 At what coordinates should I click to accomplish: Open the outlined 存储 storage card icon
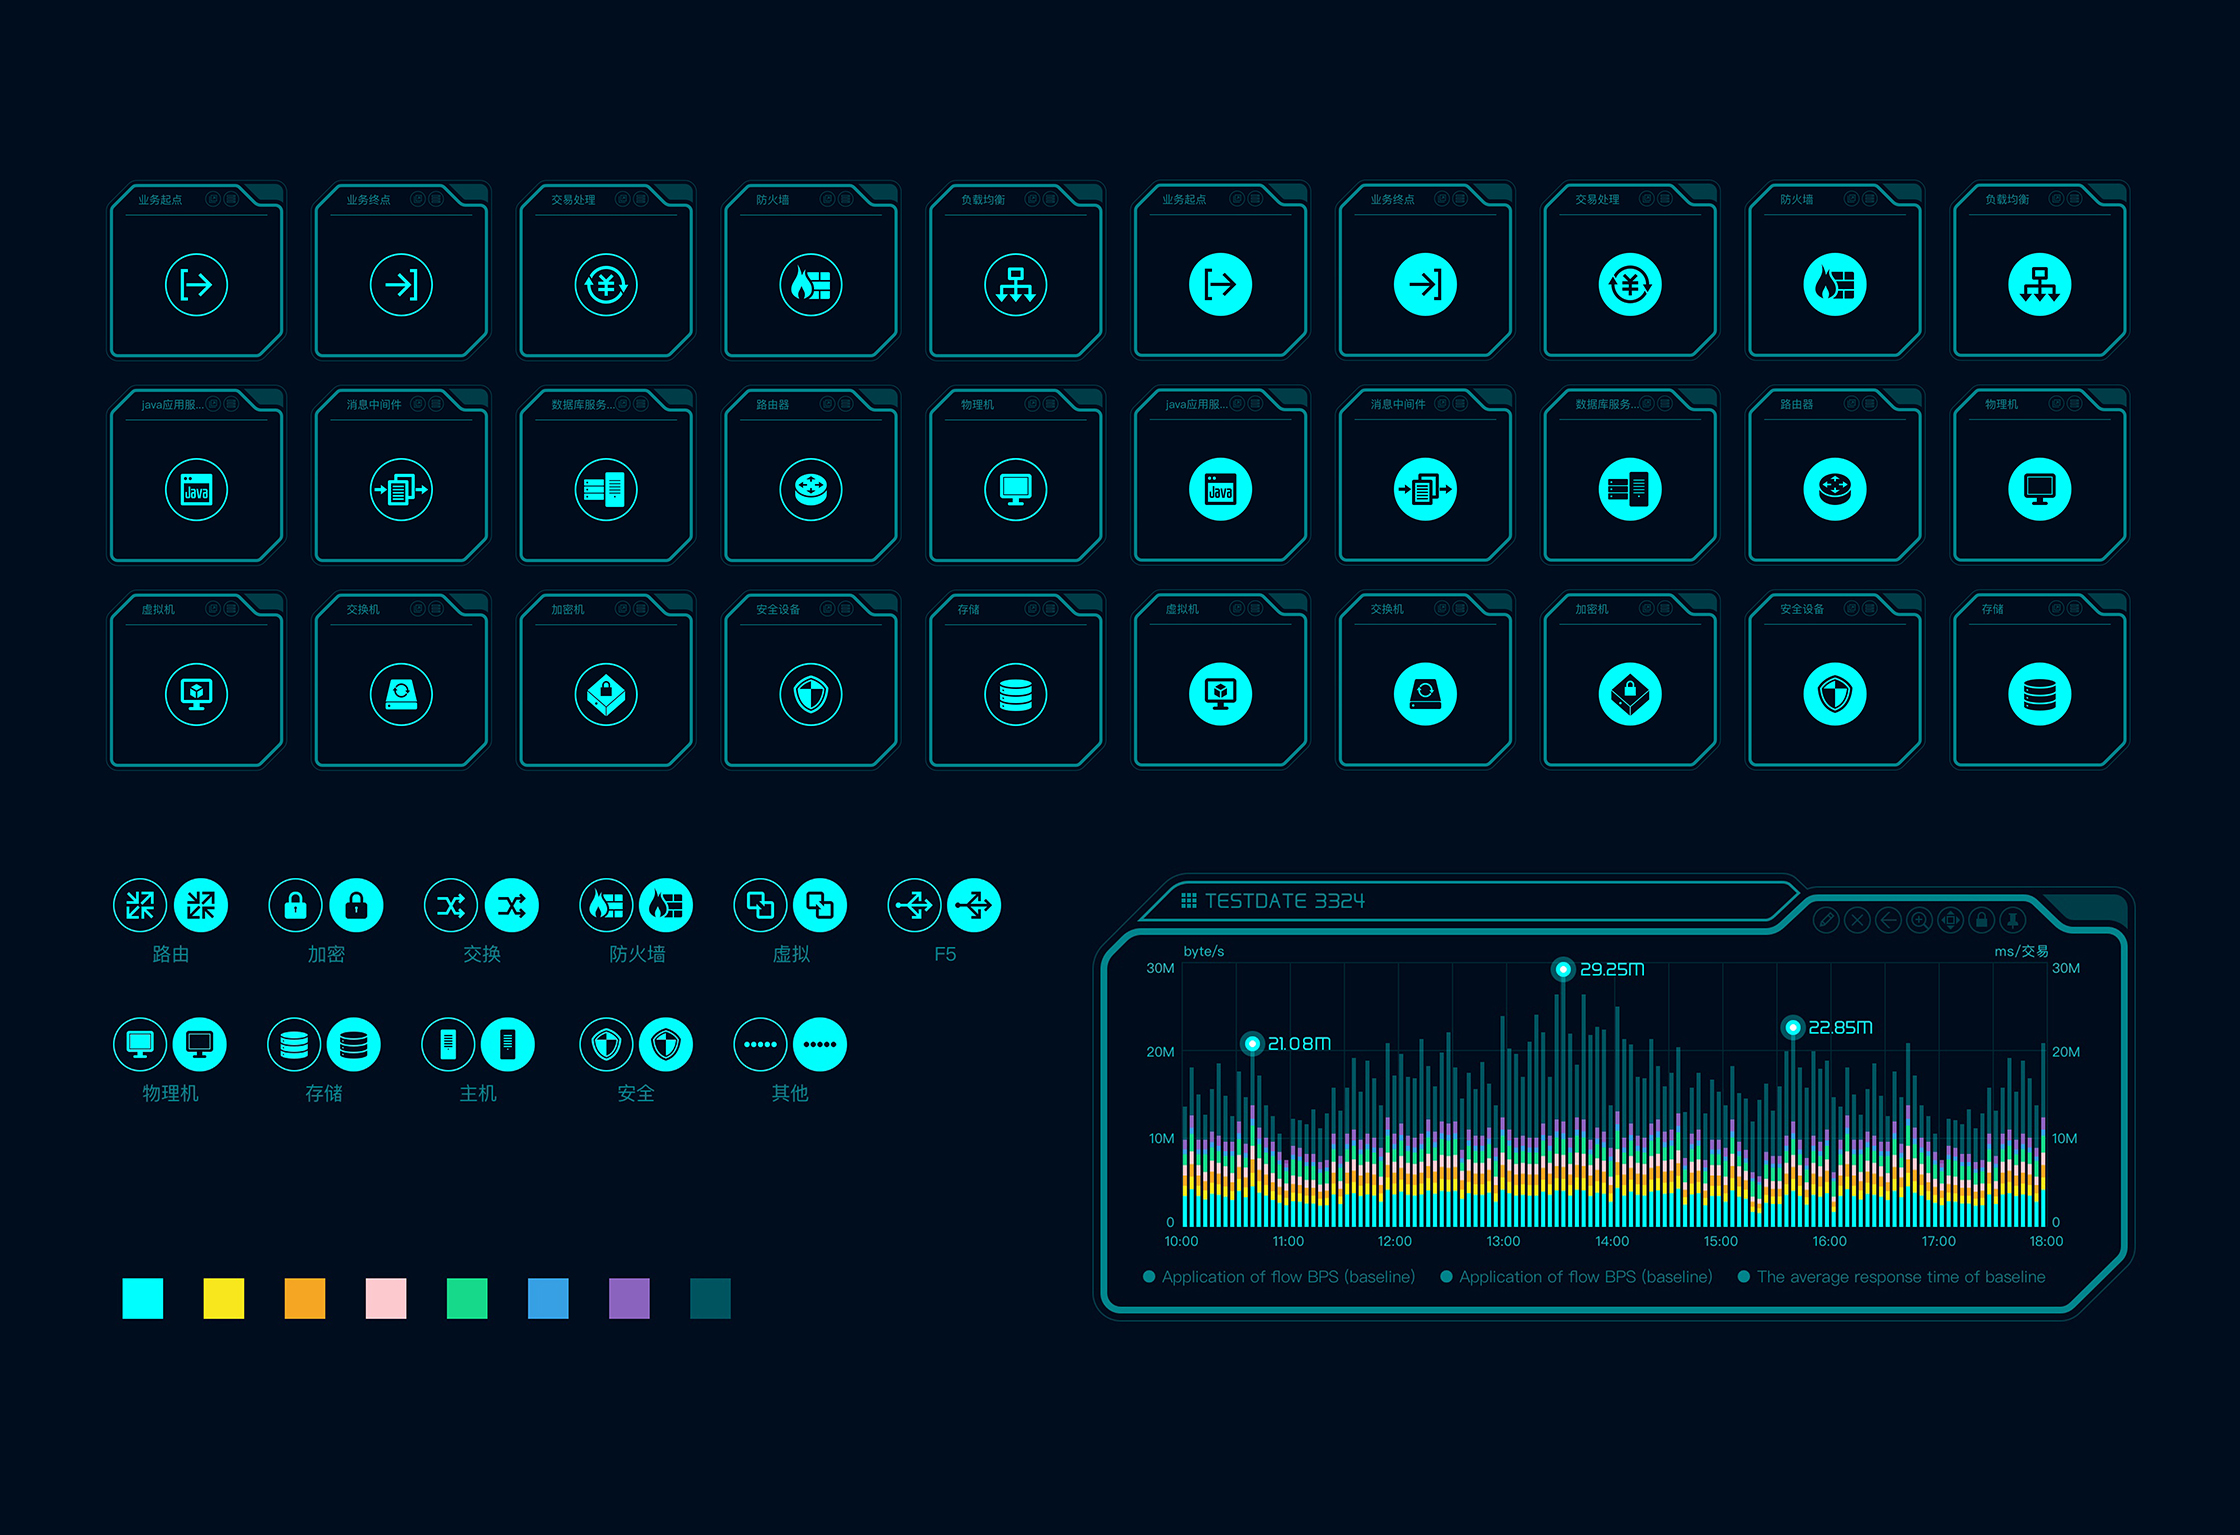coord(1016,694)
